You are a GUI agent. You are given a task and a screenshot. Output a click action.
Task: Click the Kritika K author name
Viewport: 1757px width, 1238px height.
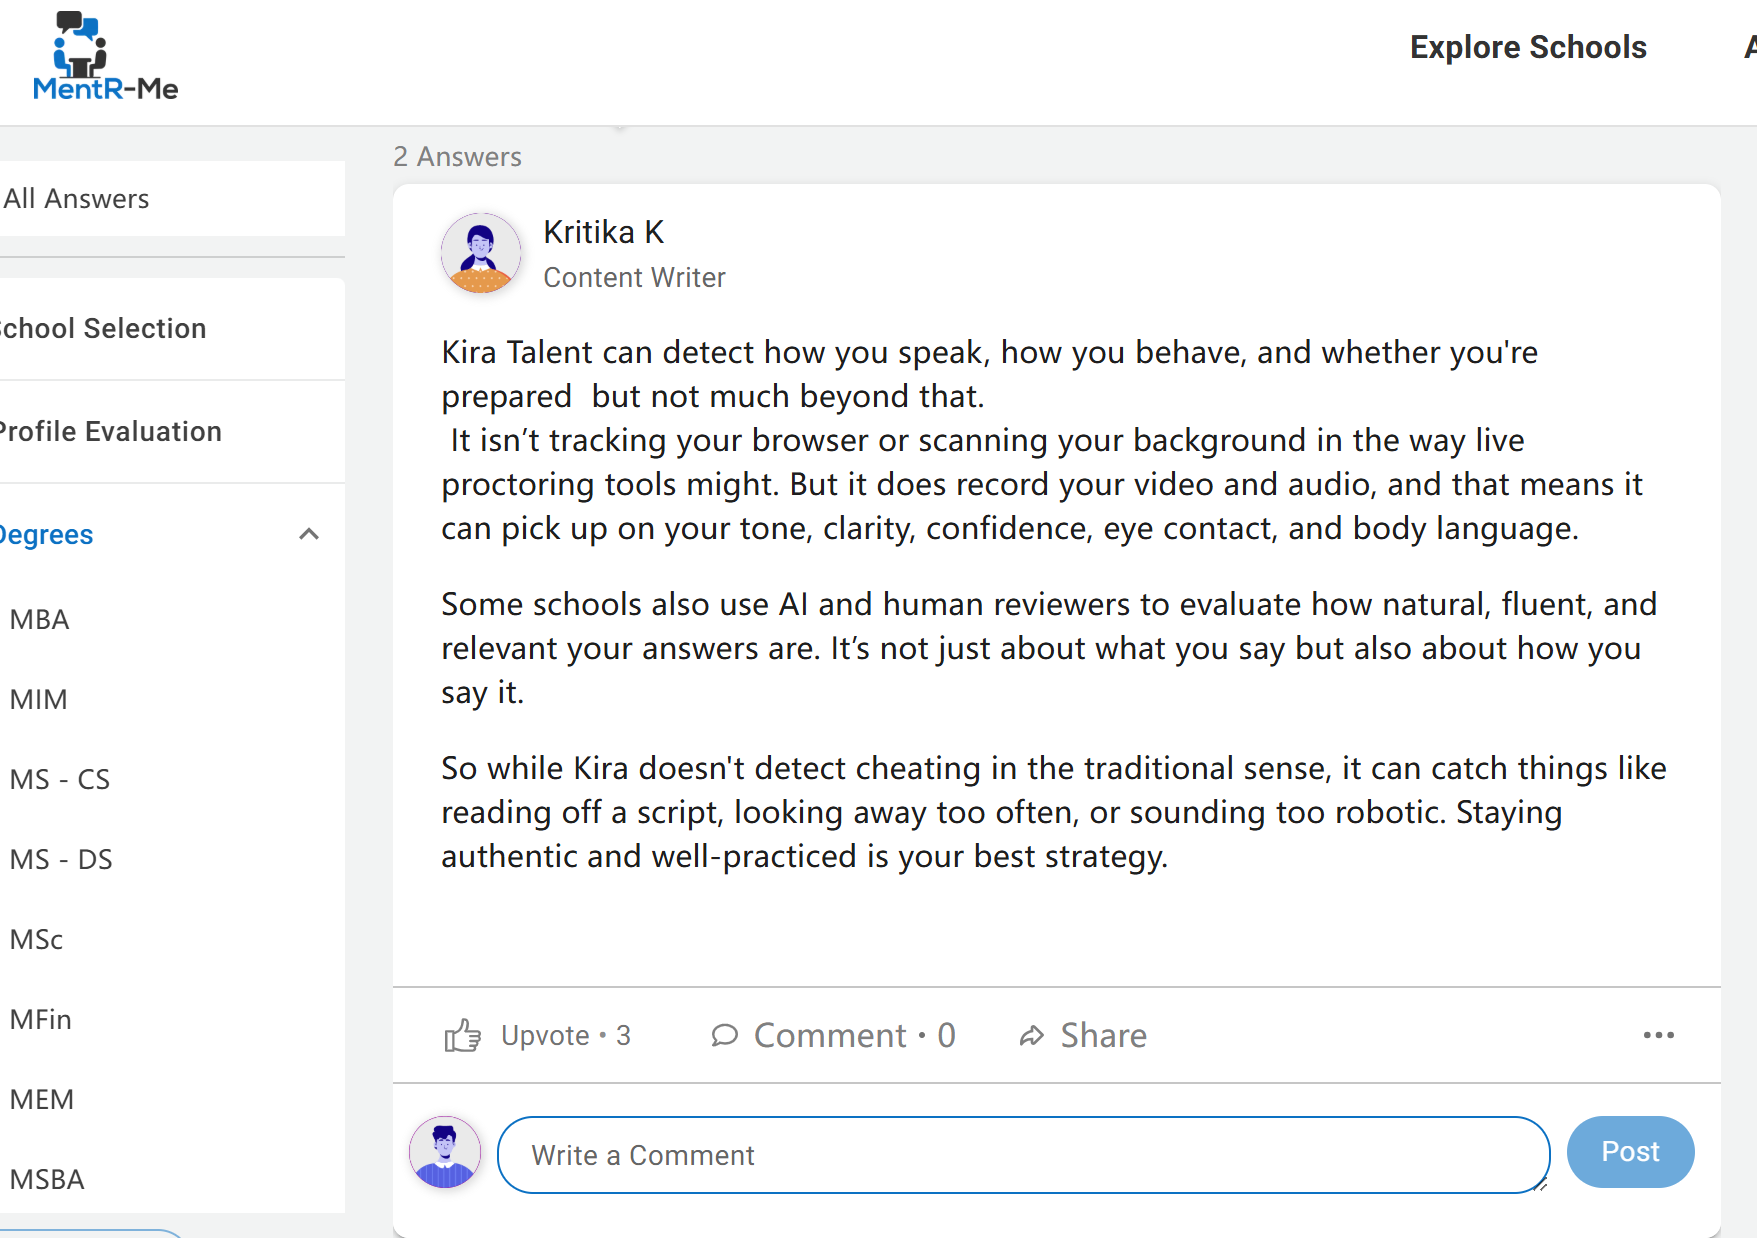coord(603,232)
